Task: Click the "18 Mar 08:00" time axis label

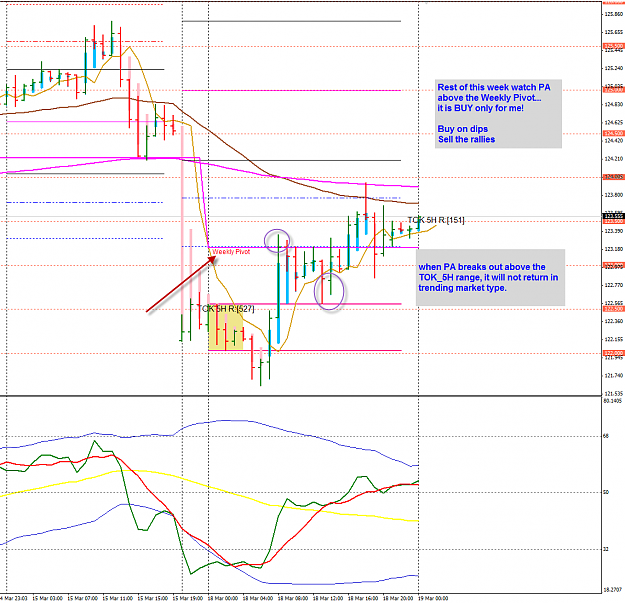Action: tap(293, 598)
